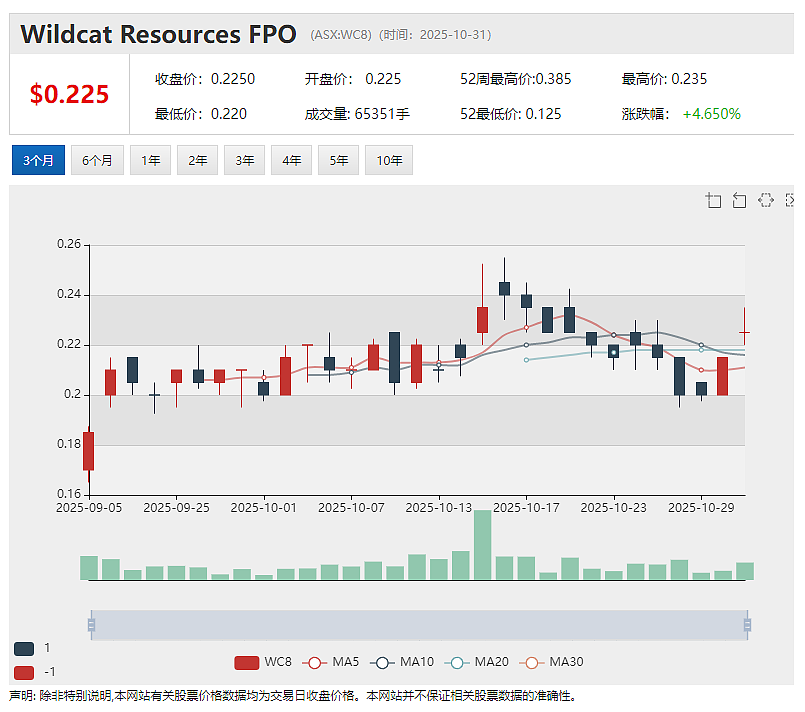Click the 52最低价: 0.125 value
The image size is (805, 712).
[x=511, y=114]
